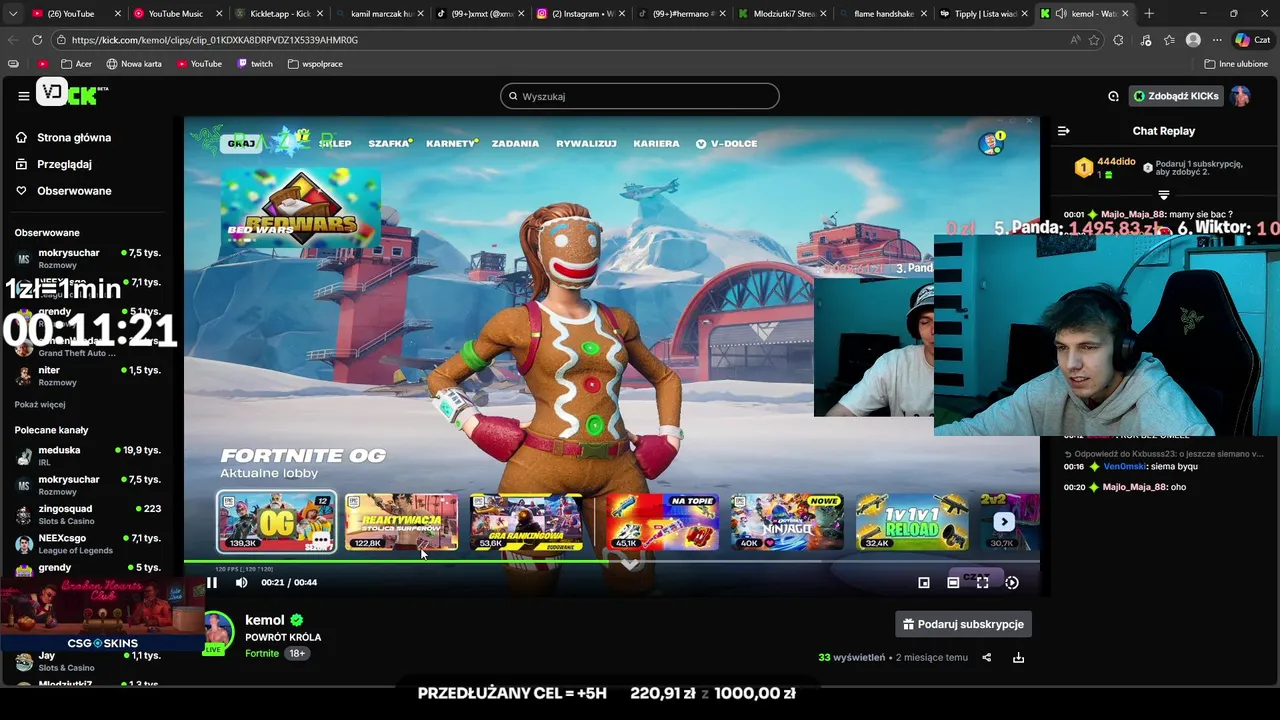This screenshot has width=1280, height=720.
Task: Close the YouTube Music tab
Action: (x=219, y=14)
